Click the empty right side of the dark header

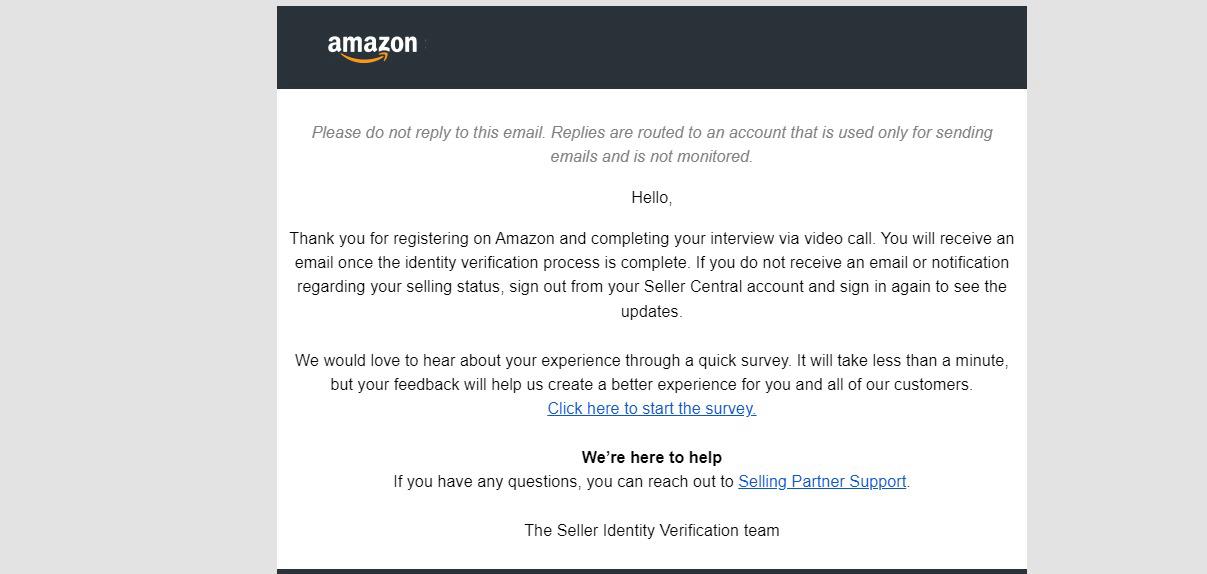800,47
